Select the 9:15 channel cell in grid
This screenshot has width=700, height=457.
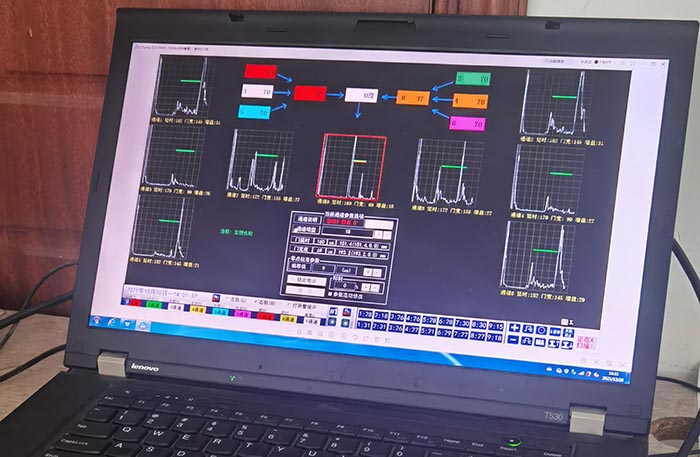495,314
